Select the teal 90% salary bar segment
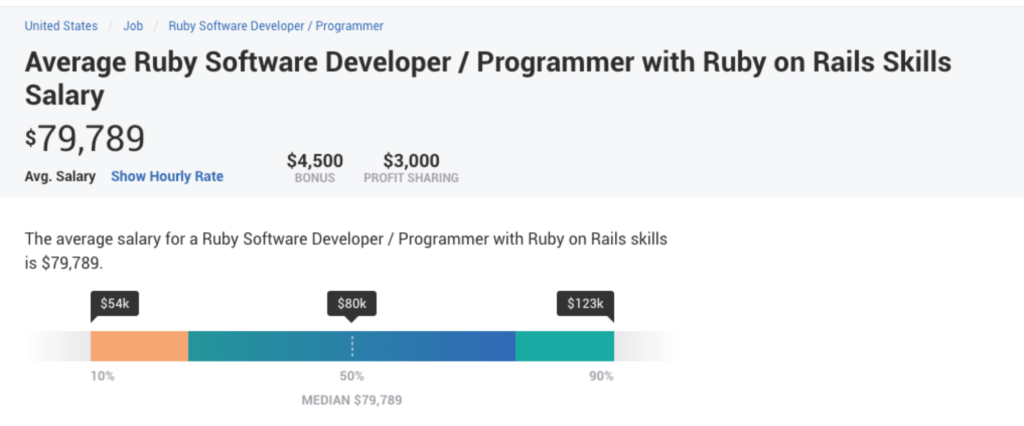This screenshot has height=426, width=1024. coord(564,346)
